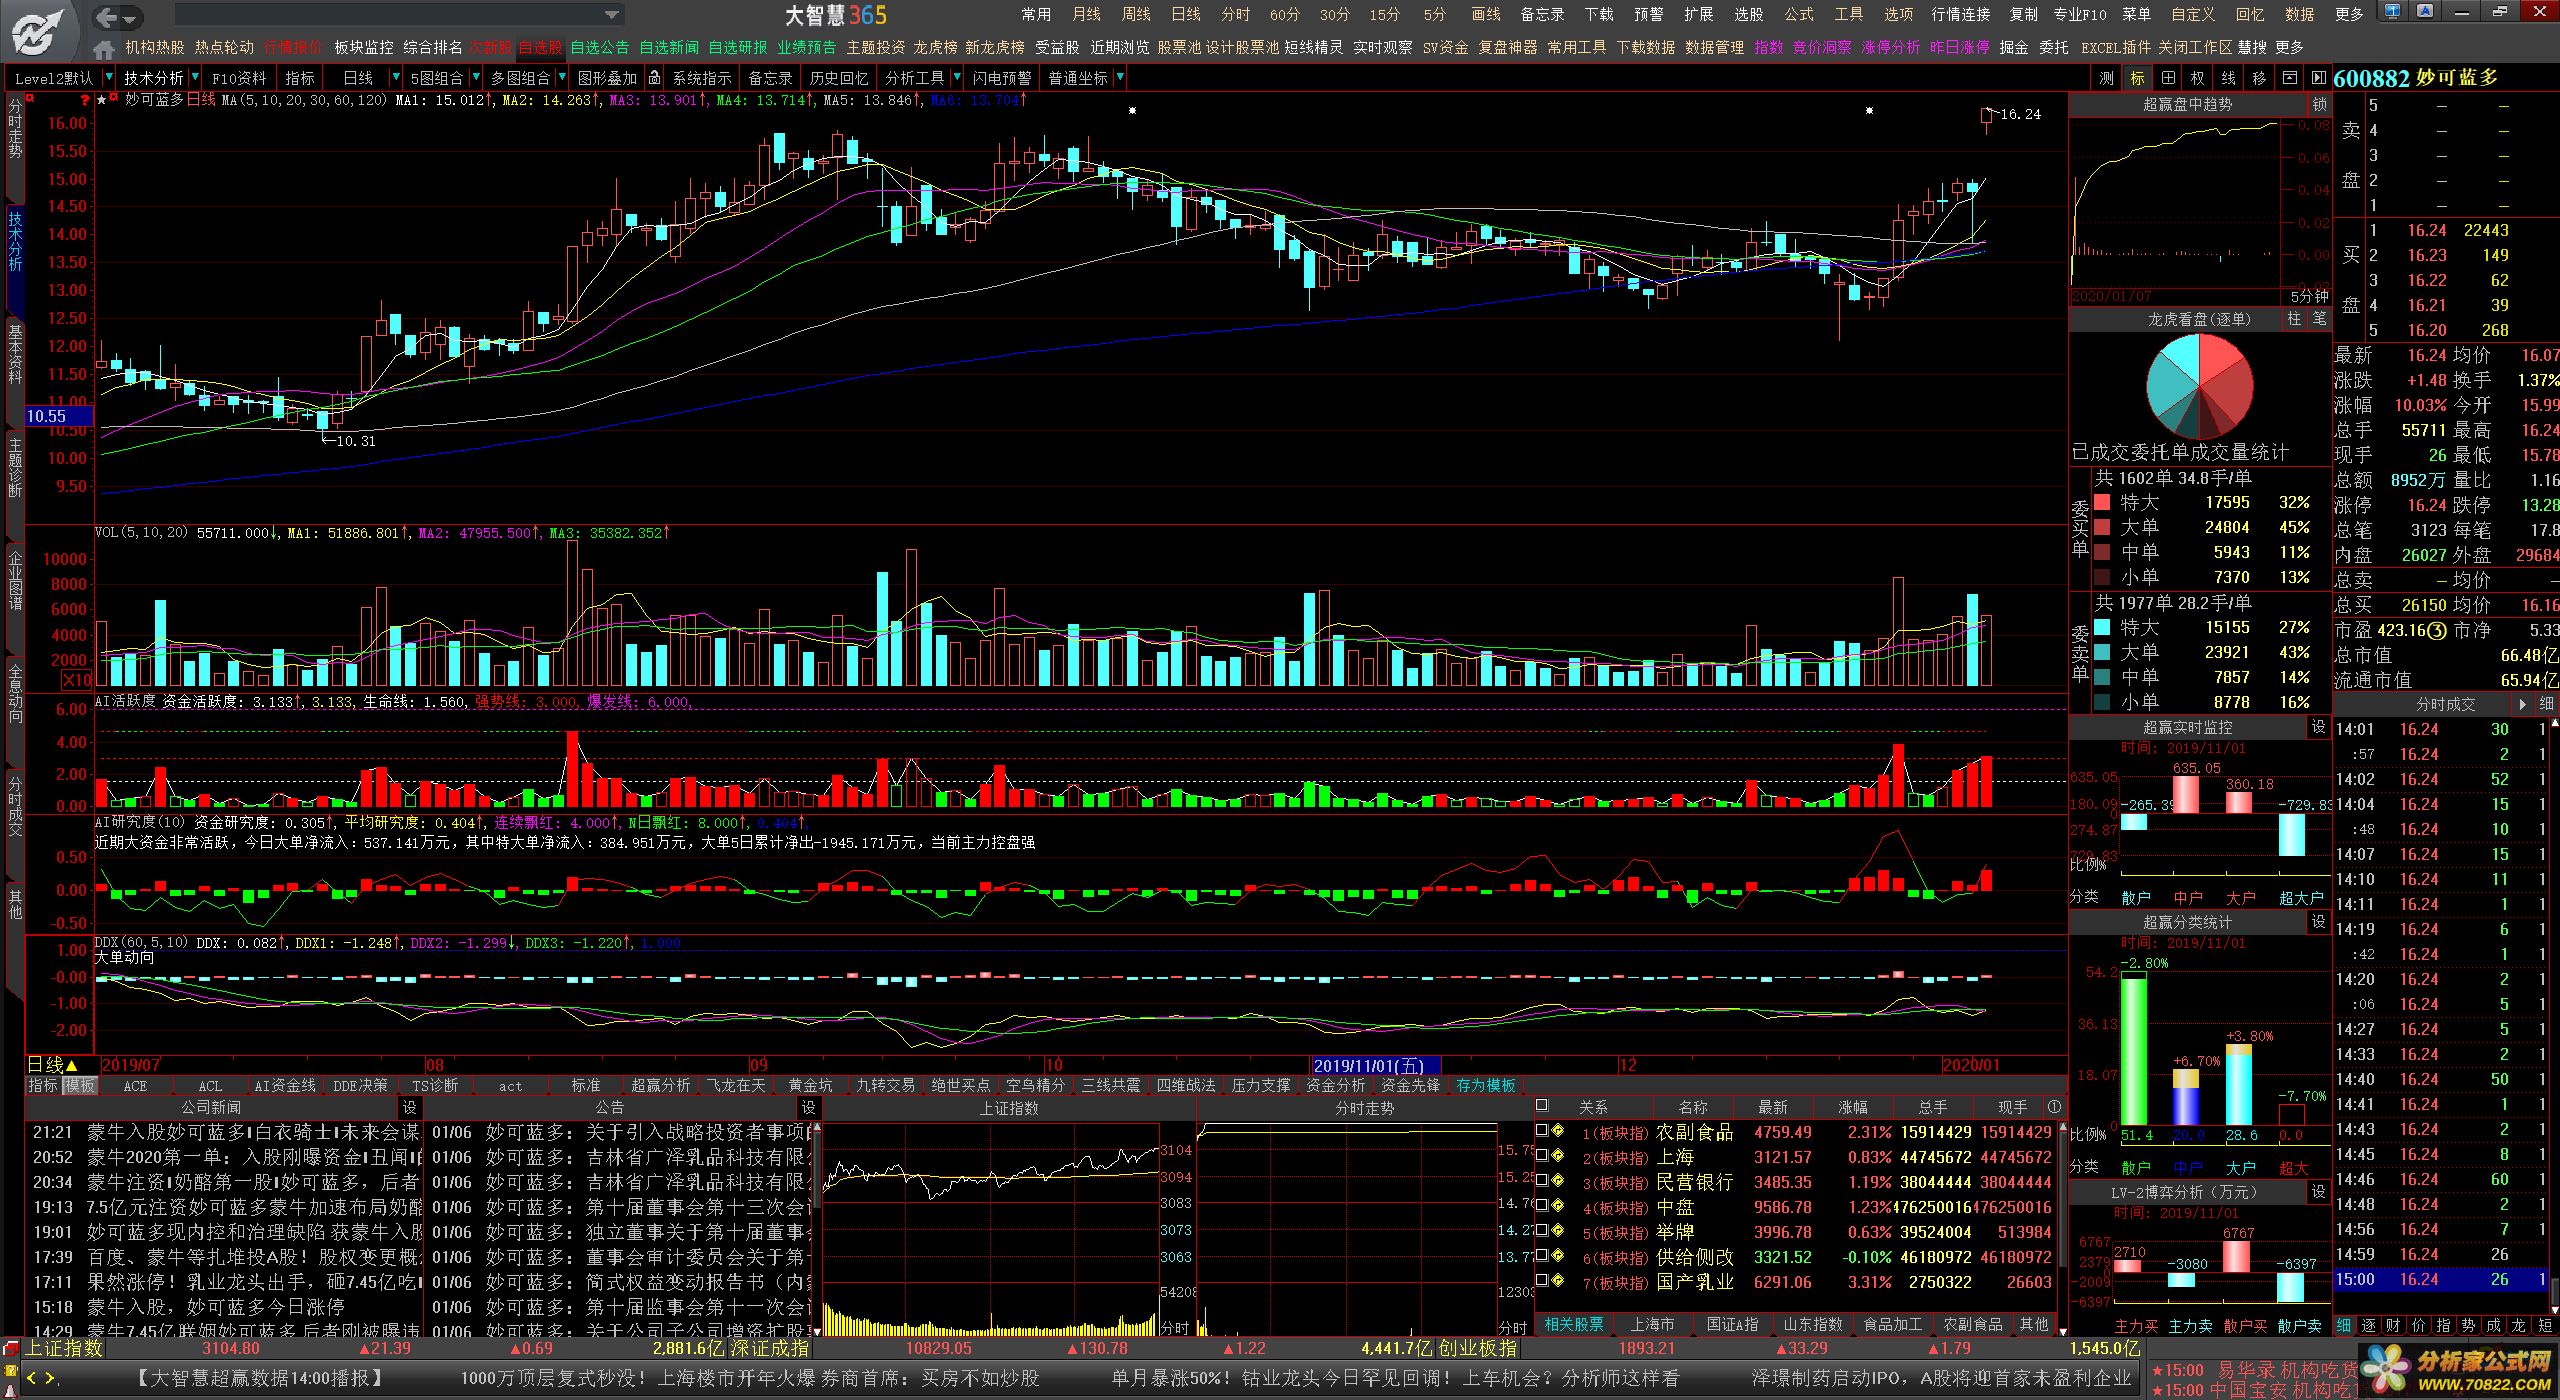This screenshot has height=1400, width=2560.
Task: Click the diamond icon beside 国产乳业
Action: (1558, 1281)
